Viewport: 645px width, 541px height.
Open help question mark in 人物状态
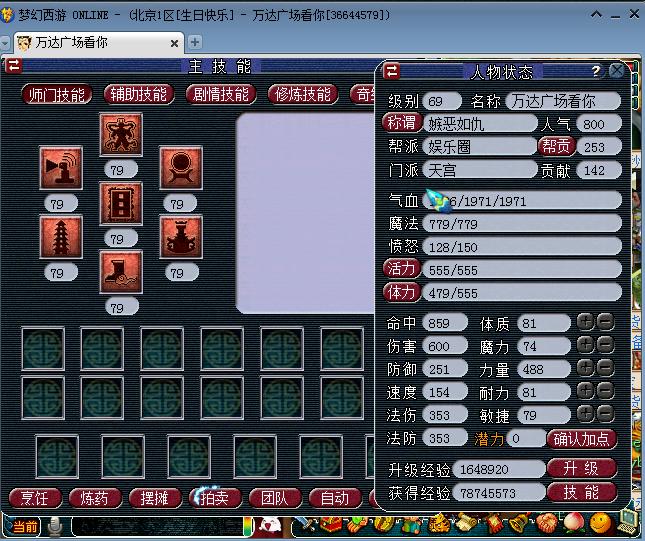(x=596, y=71)
